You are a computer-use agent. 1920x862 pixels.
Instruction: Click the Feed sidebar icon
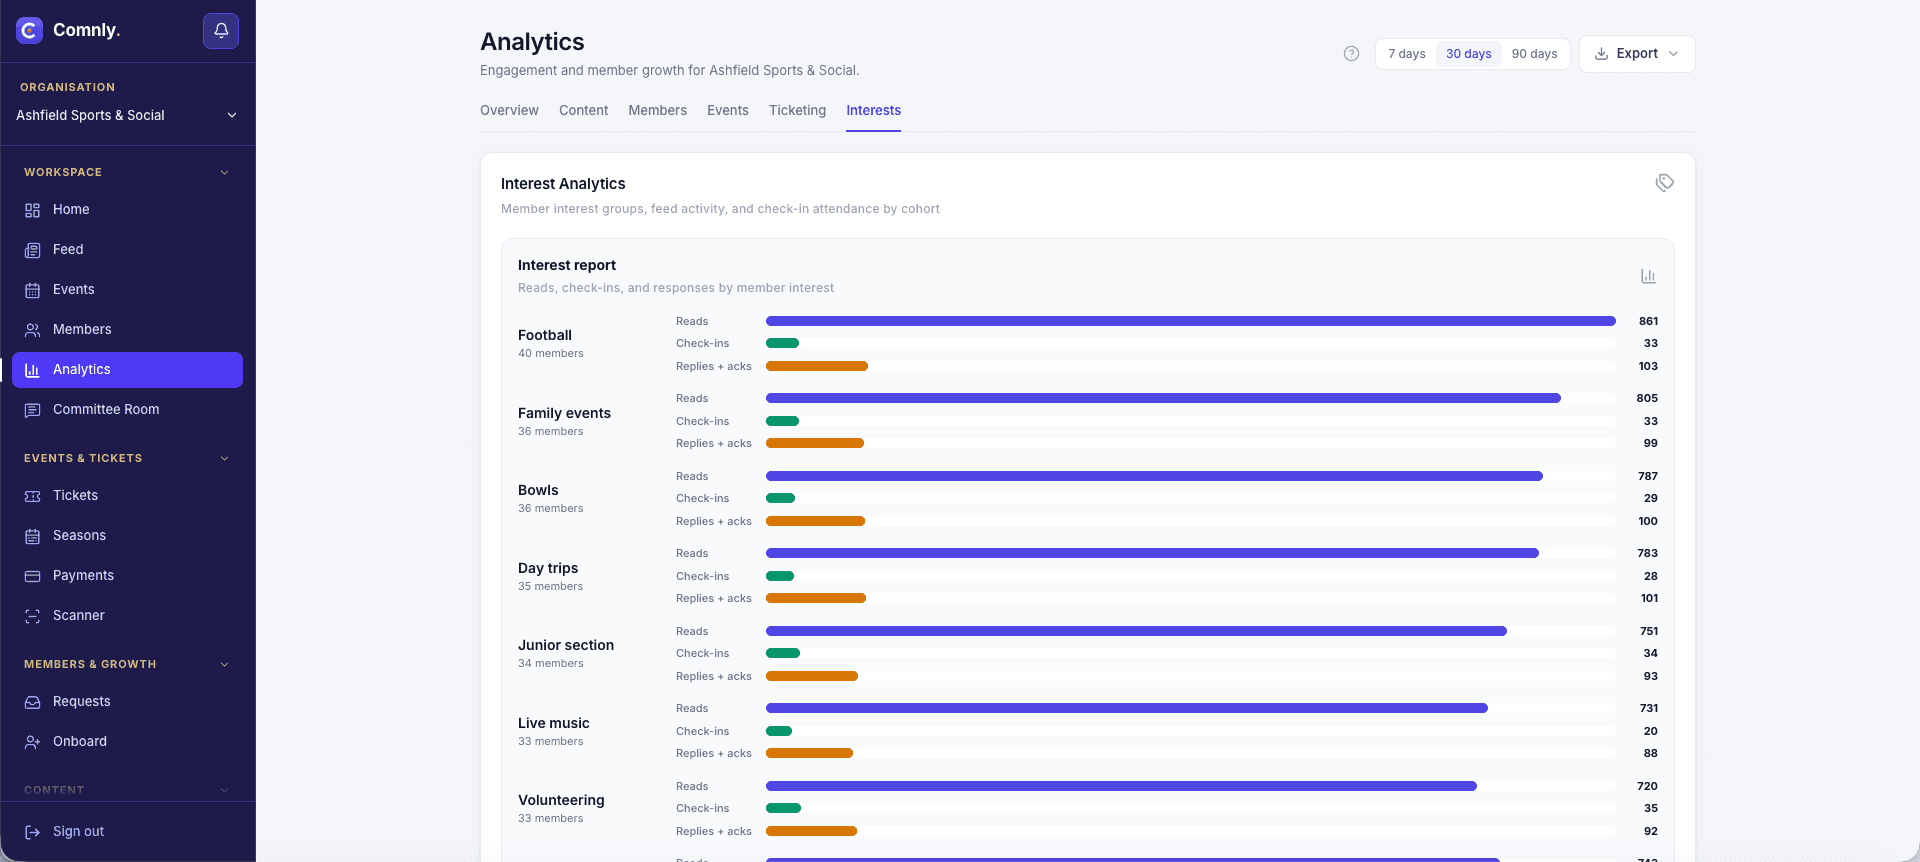click(x=33, y=250)
